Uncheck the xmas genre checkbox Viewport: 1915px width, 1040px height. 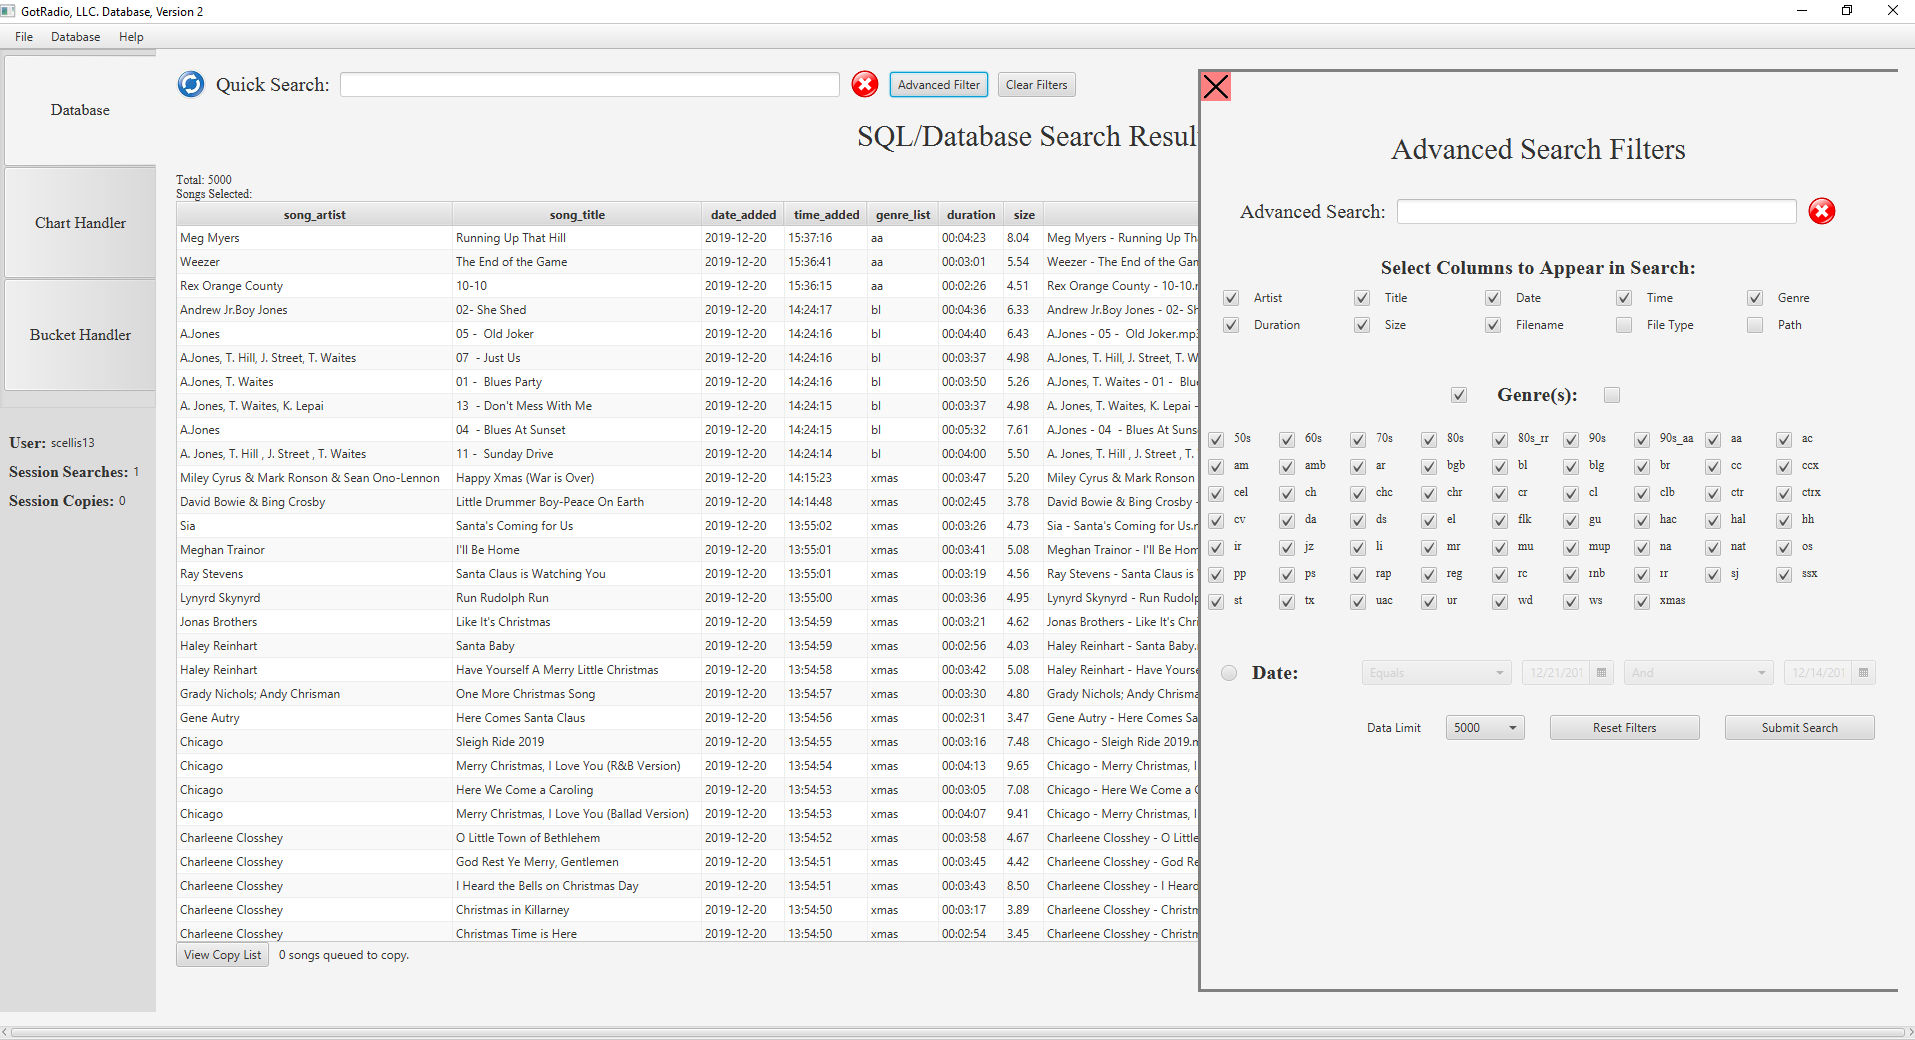[1640, 601]
